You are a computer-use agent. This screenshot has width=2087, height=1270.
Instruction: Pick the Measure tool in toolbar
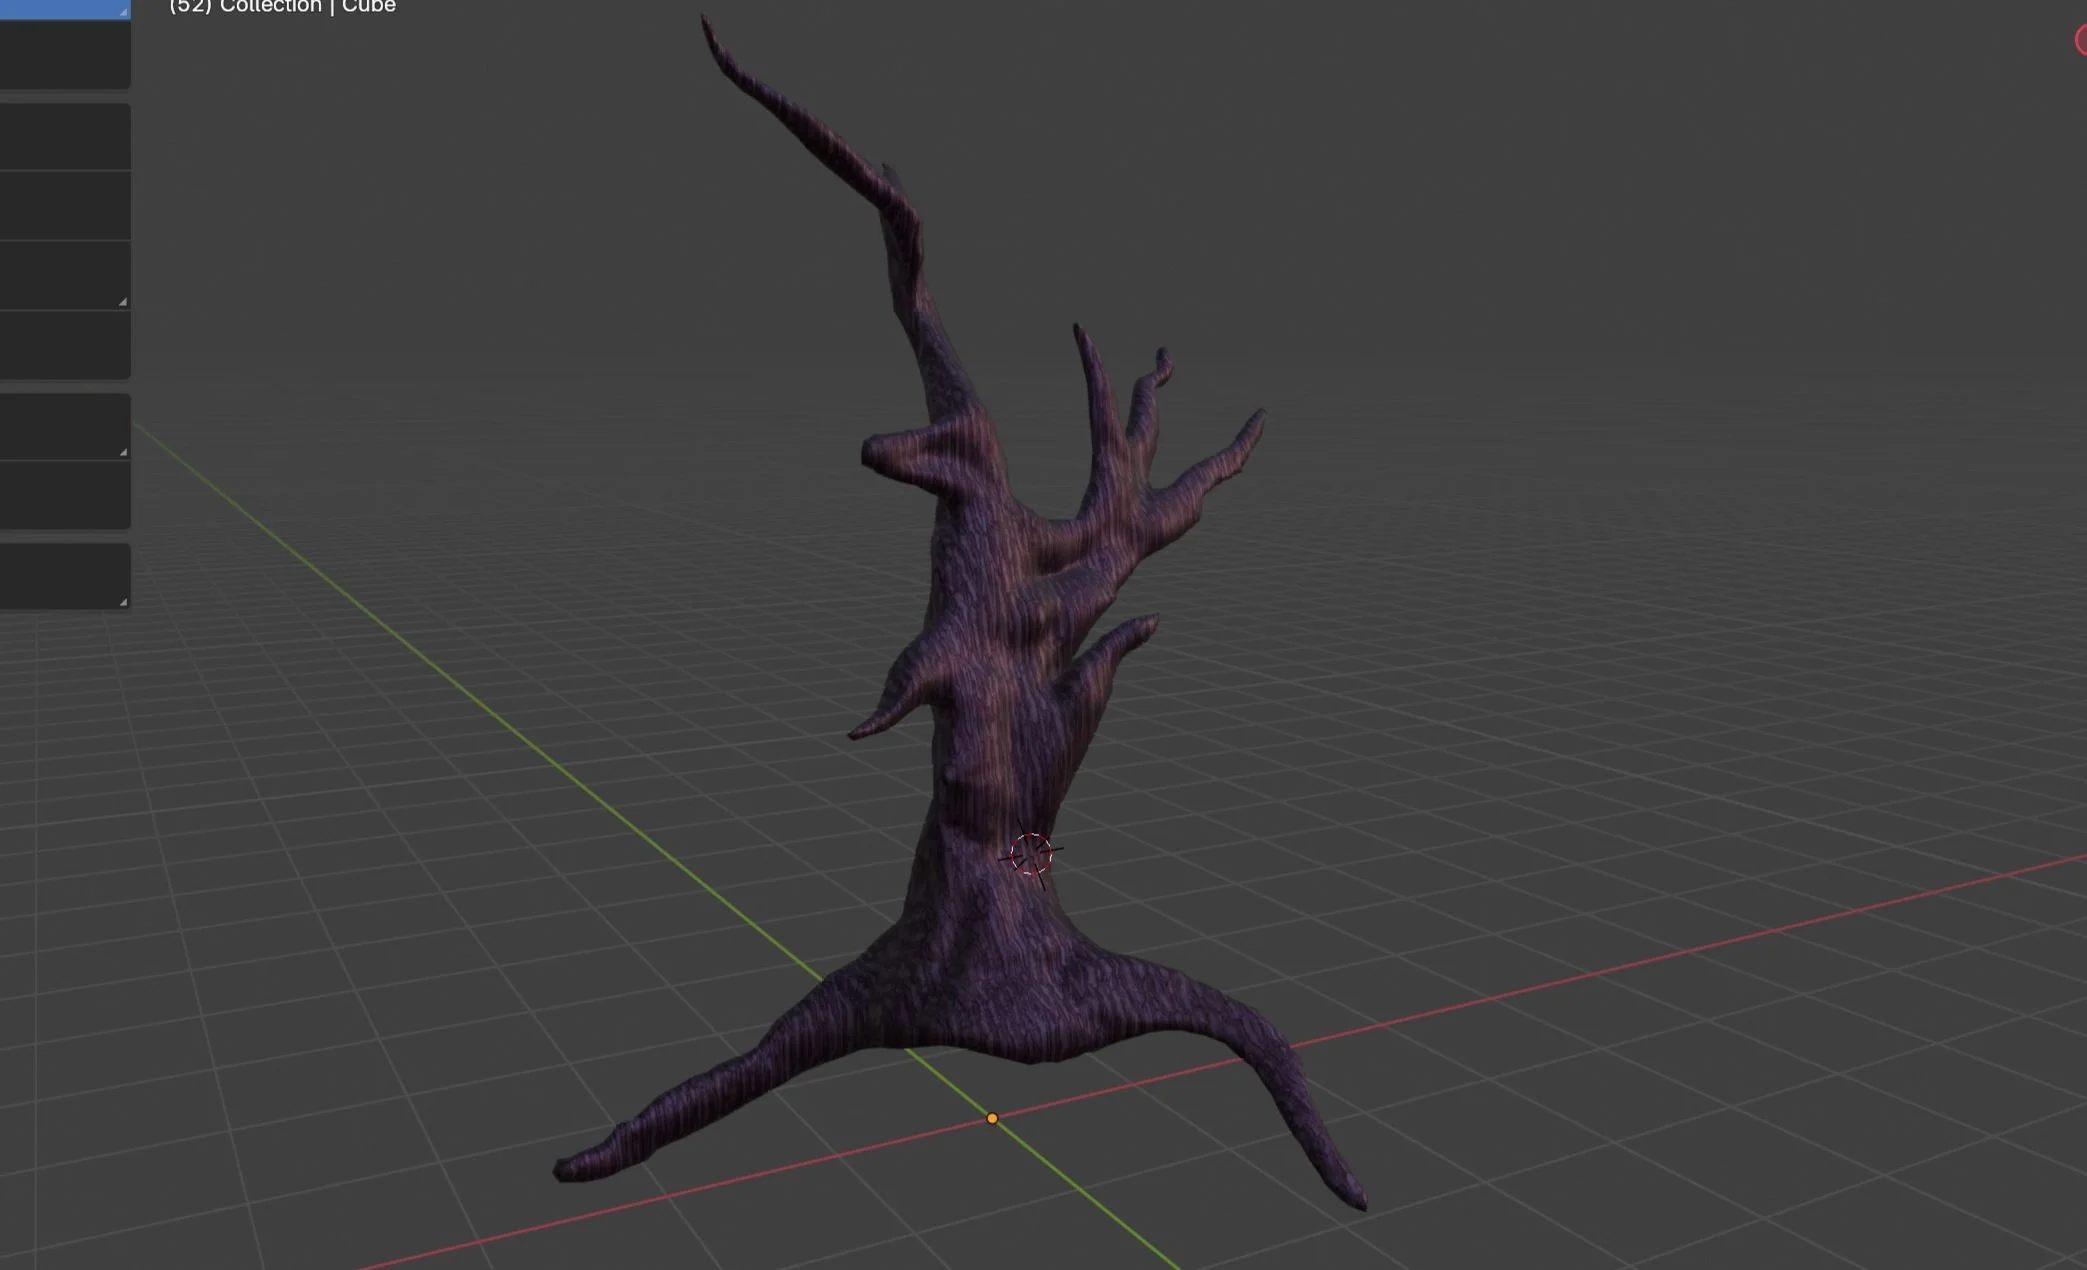pos(63,496)
